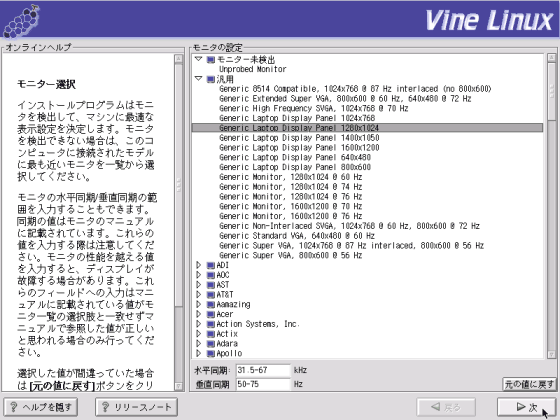
Task: Expand the Adara vendor group
Action: pyautogui.click(x=199, y=344)
